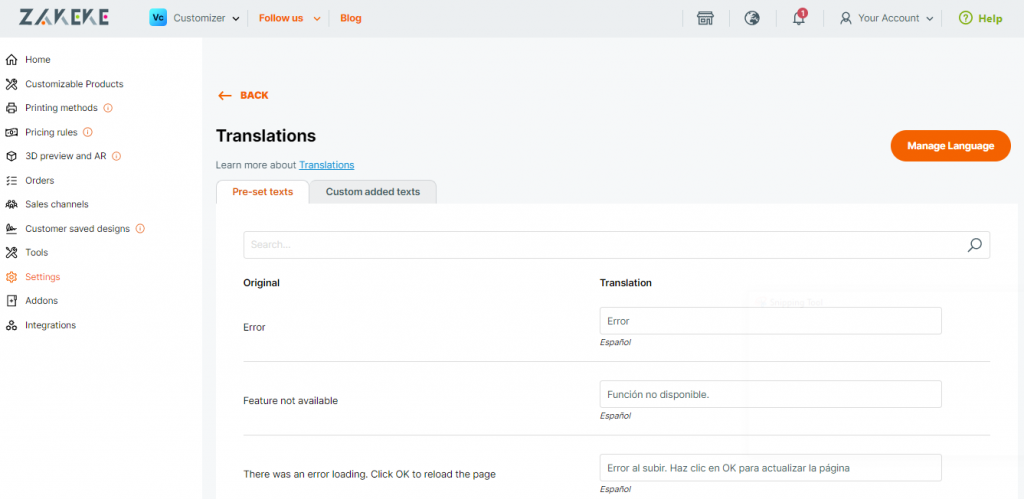This screenshot has height=499, width=1024.
Task: Select the Pre-set texts tab
Action: point(263,192)
